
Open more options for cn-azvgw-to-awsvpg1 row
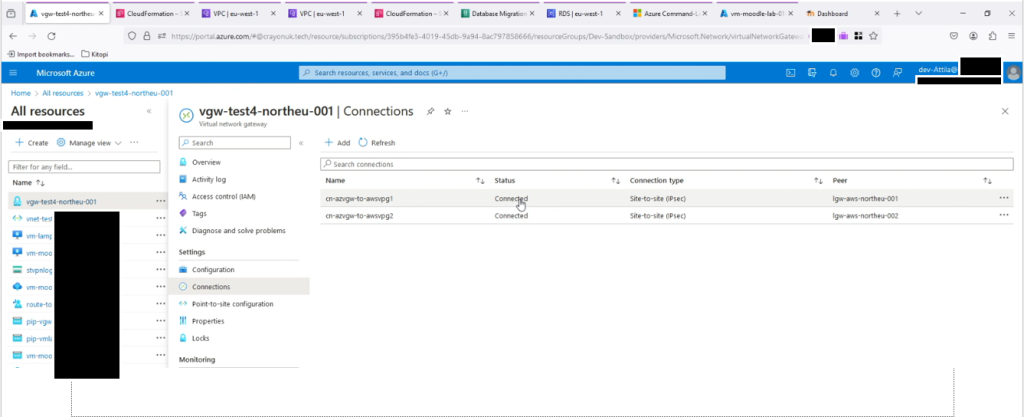click(1004, 199)
